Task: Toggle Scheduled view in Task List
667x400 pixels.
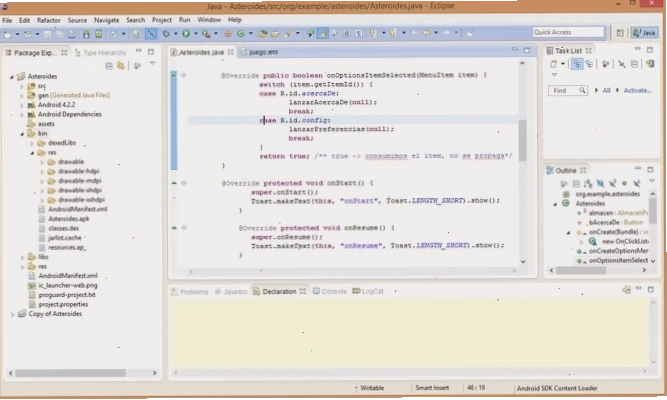Action: (589, 64)
